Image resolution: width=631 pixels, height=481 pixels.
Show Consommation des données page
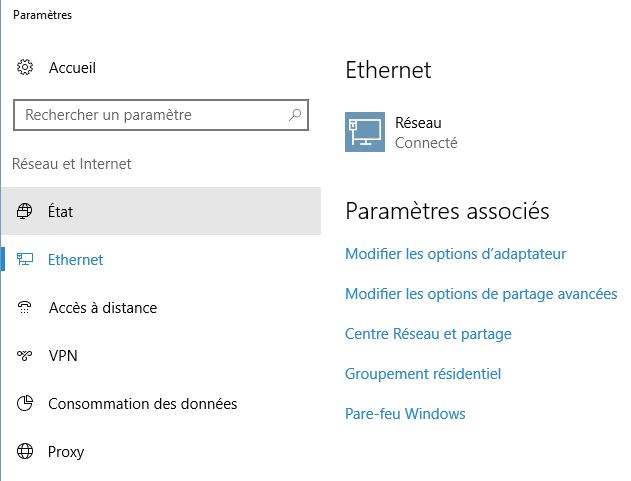tap(143, 404)
